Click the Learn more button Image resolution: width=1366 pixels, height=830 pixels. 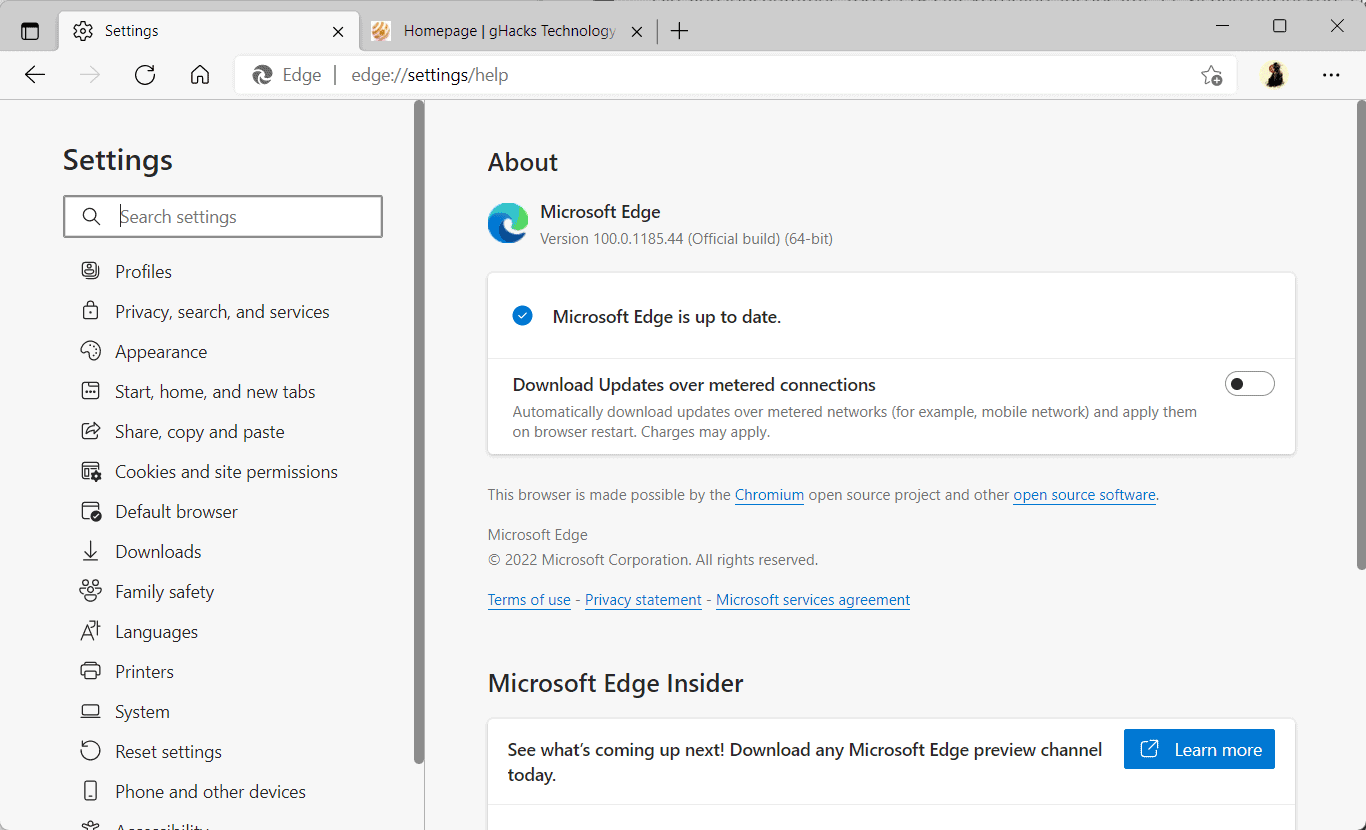(1199, 749)
